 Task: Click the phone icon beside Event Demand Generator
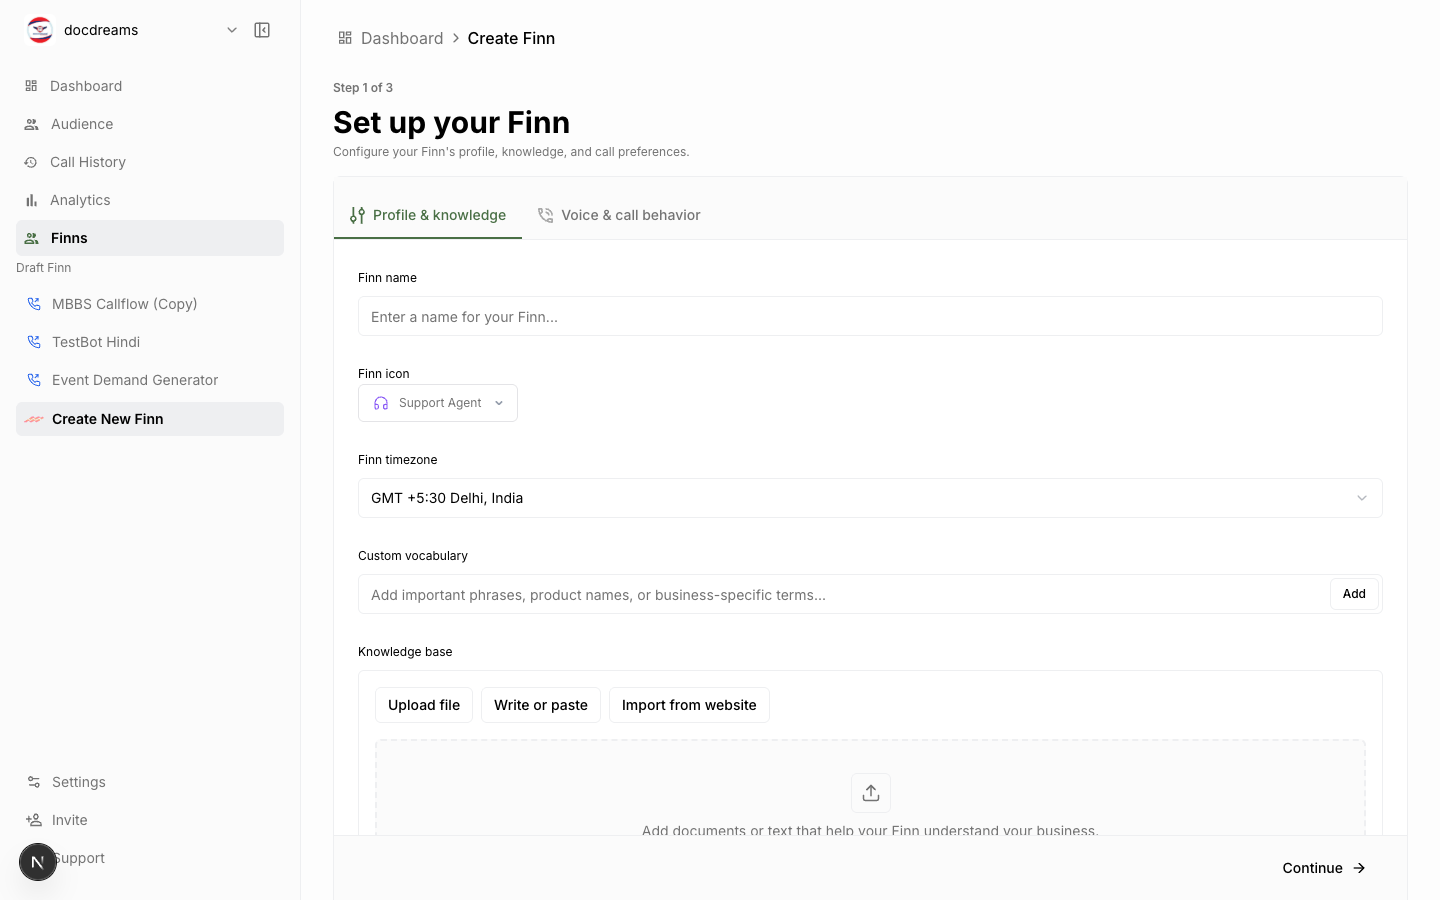(x=34, y=380)
